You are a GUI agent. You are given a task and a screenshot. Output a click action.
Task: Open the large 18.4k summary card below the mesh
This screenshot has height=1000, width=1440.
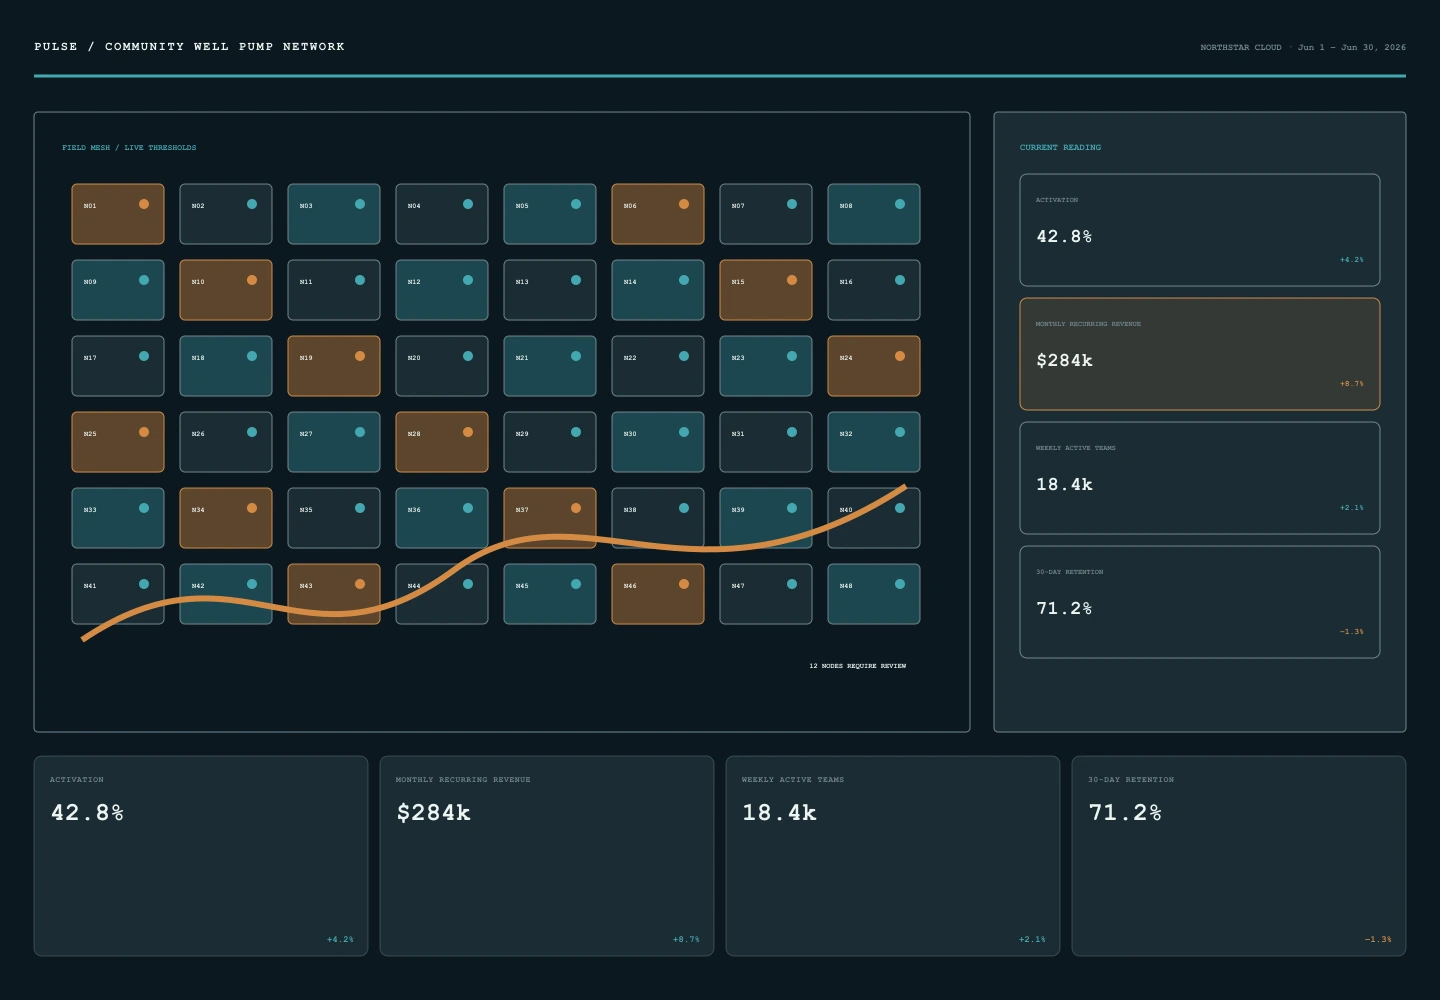coord(893,856)
